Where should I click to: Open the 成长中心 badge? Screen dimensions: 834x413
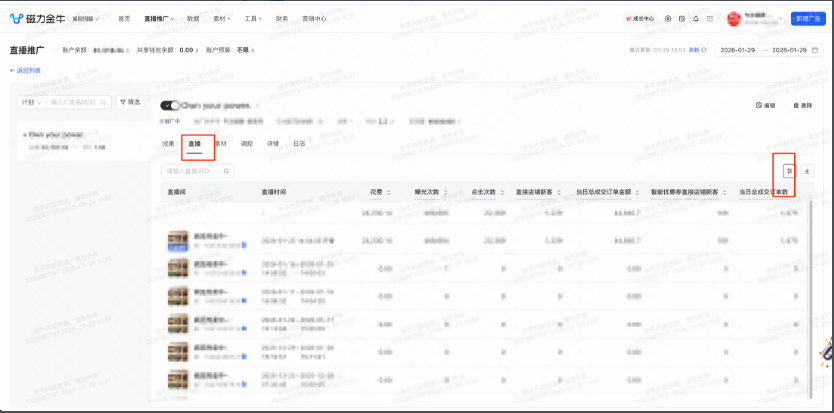click(x=640, y=19)
